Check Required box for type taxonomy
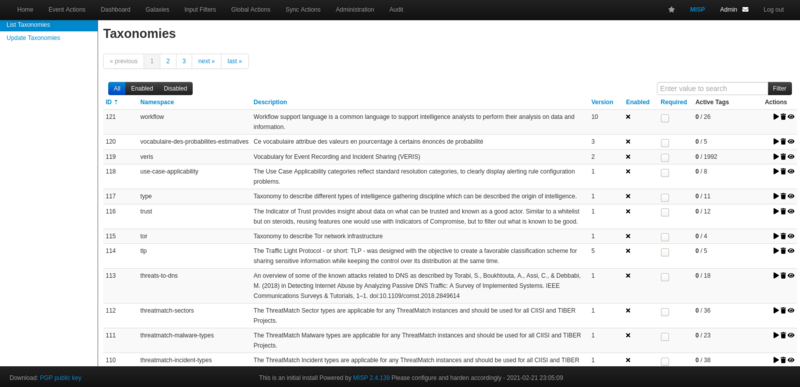 [665, 198]
